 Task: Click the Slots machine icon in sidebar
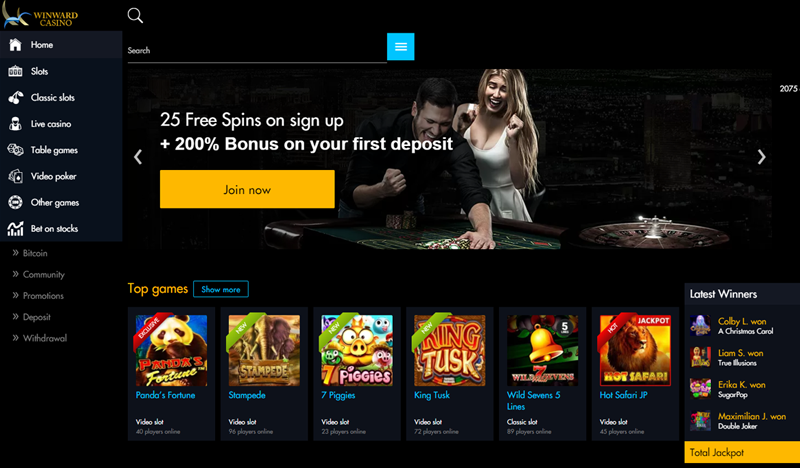(15, 71)
